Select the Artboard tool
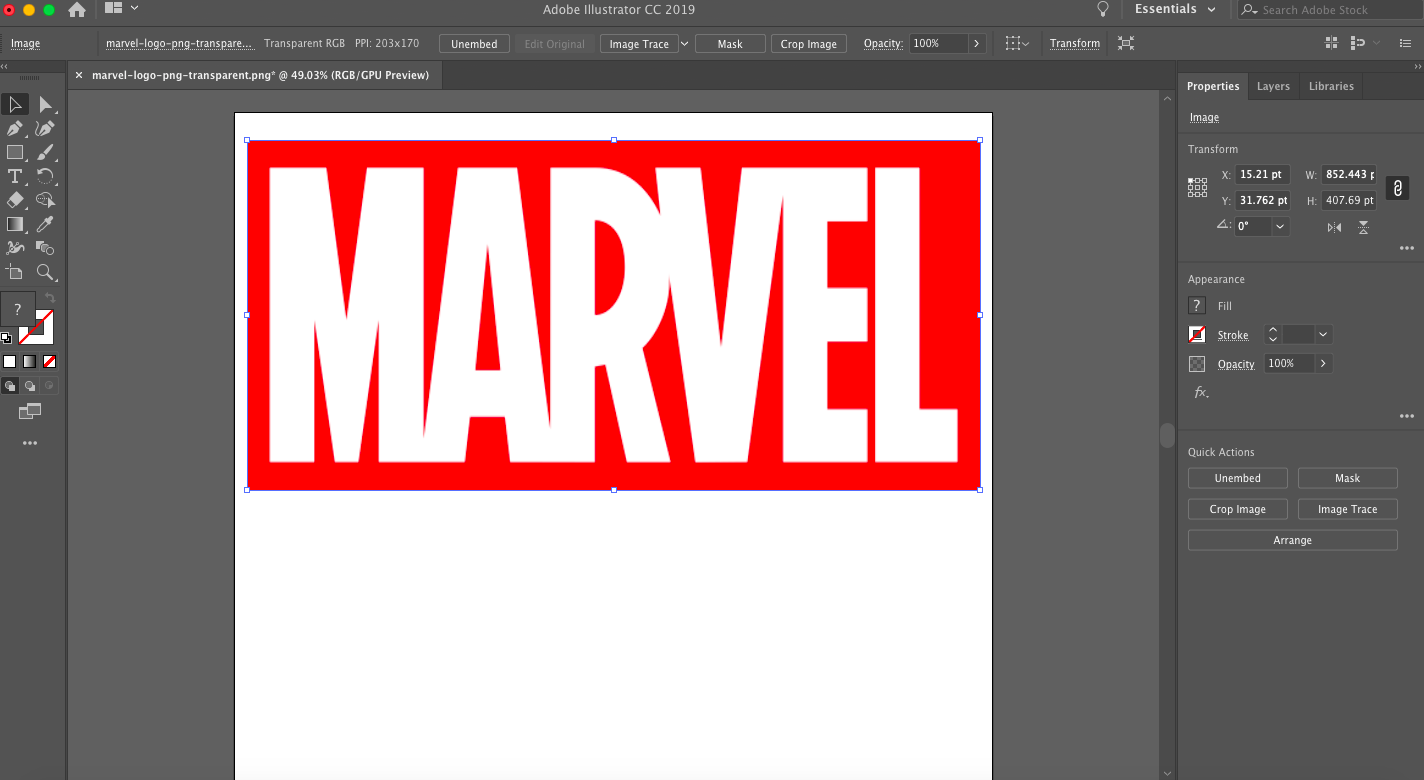 coord(15,272)
